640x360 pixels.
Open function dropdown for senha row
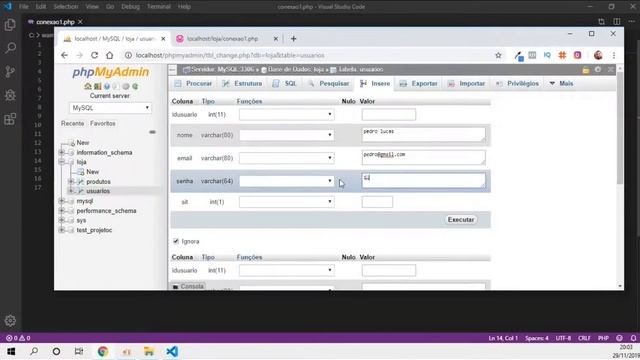[287, 181]
